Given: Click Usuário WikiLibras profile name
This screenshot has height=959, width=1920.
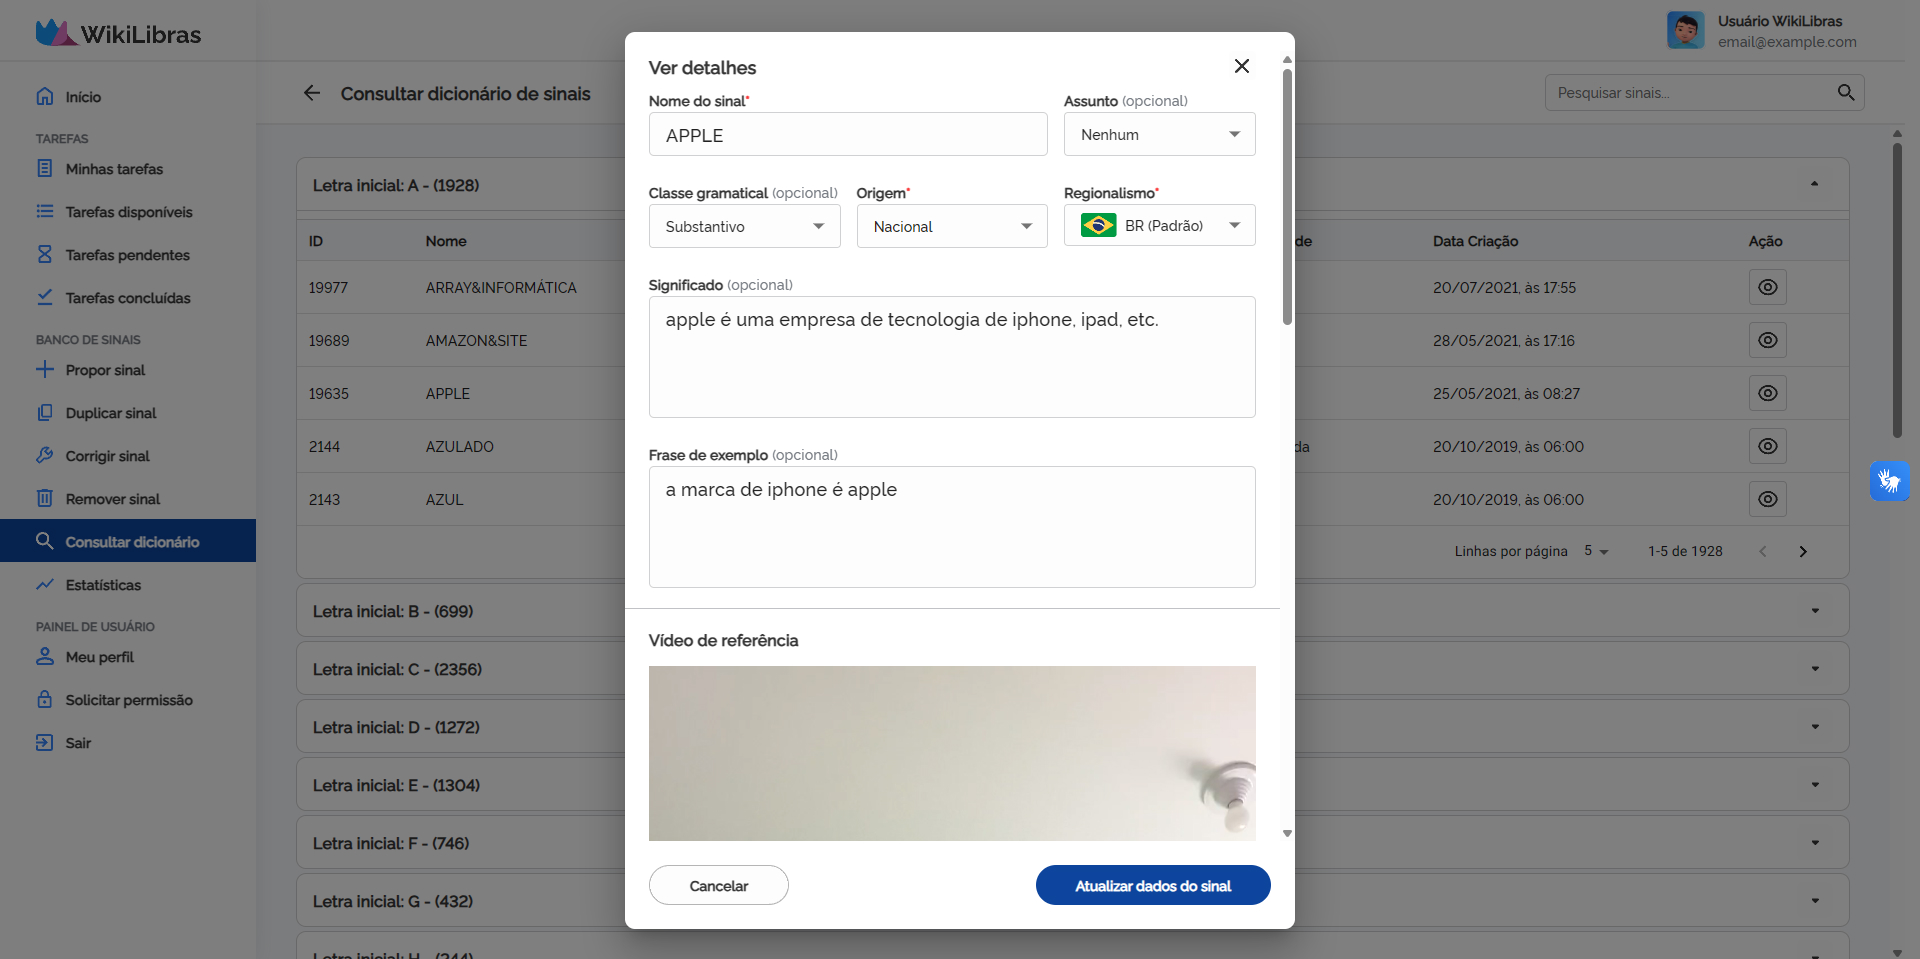Looking at the screenshot, I should pos(1780,21).
